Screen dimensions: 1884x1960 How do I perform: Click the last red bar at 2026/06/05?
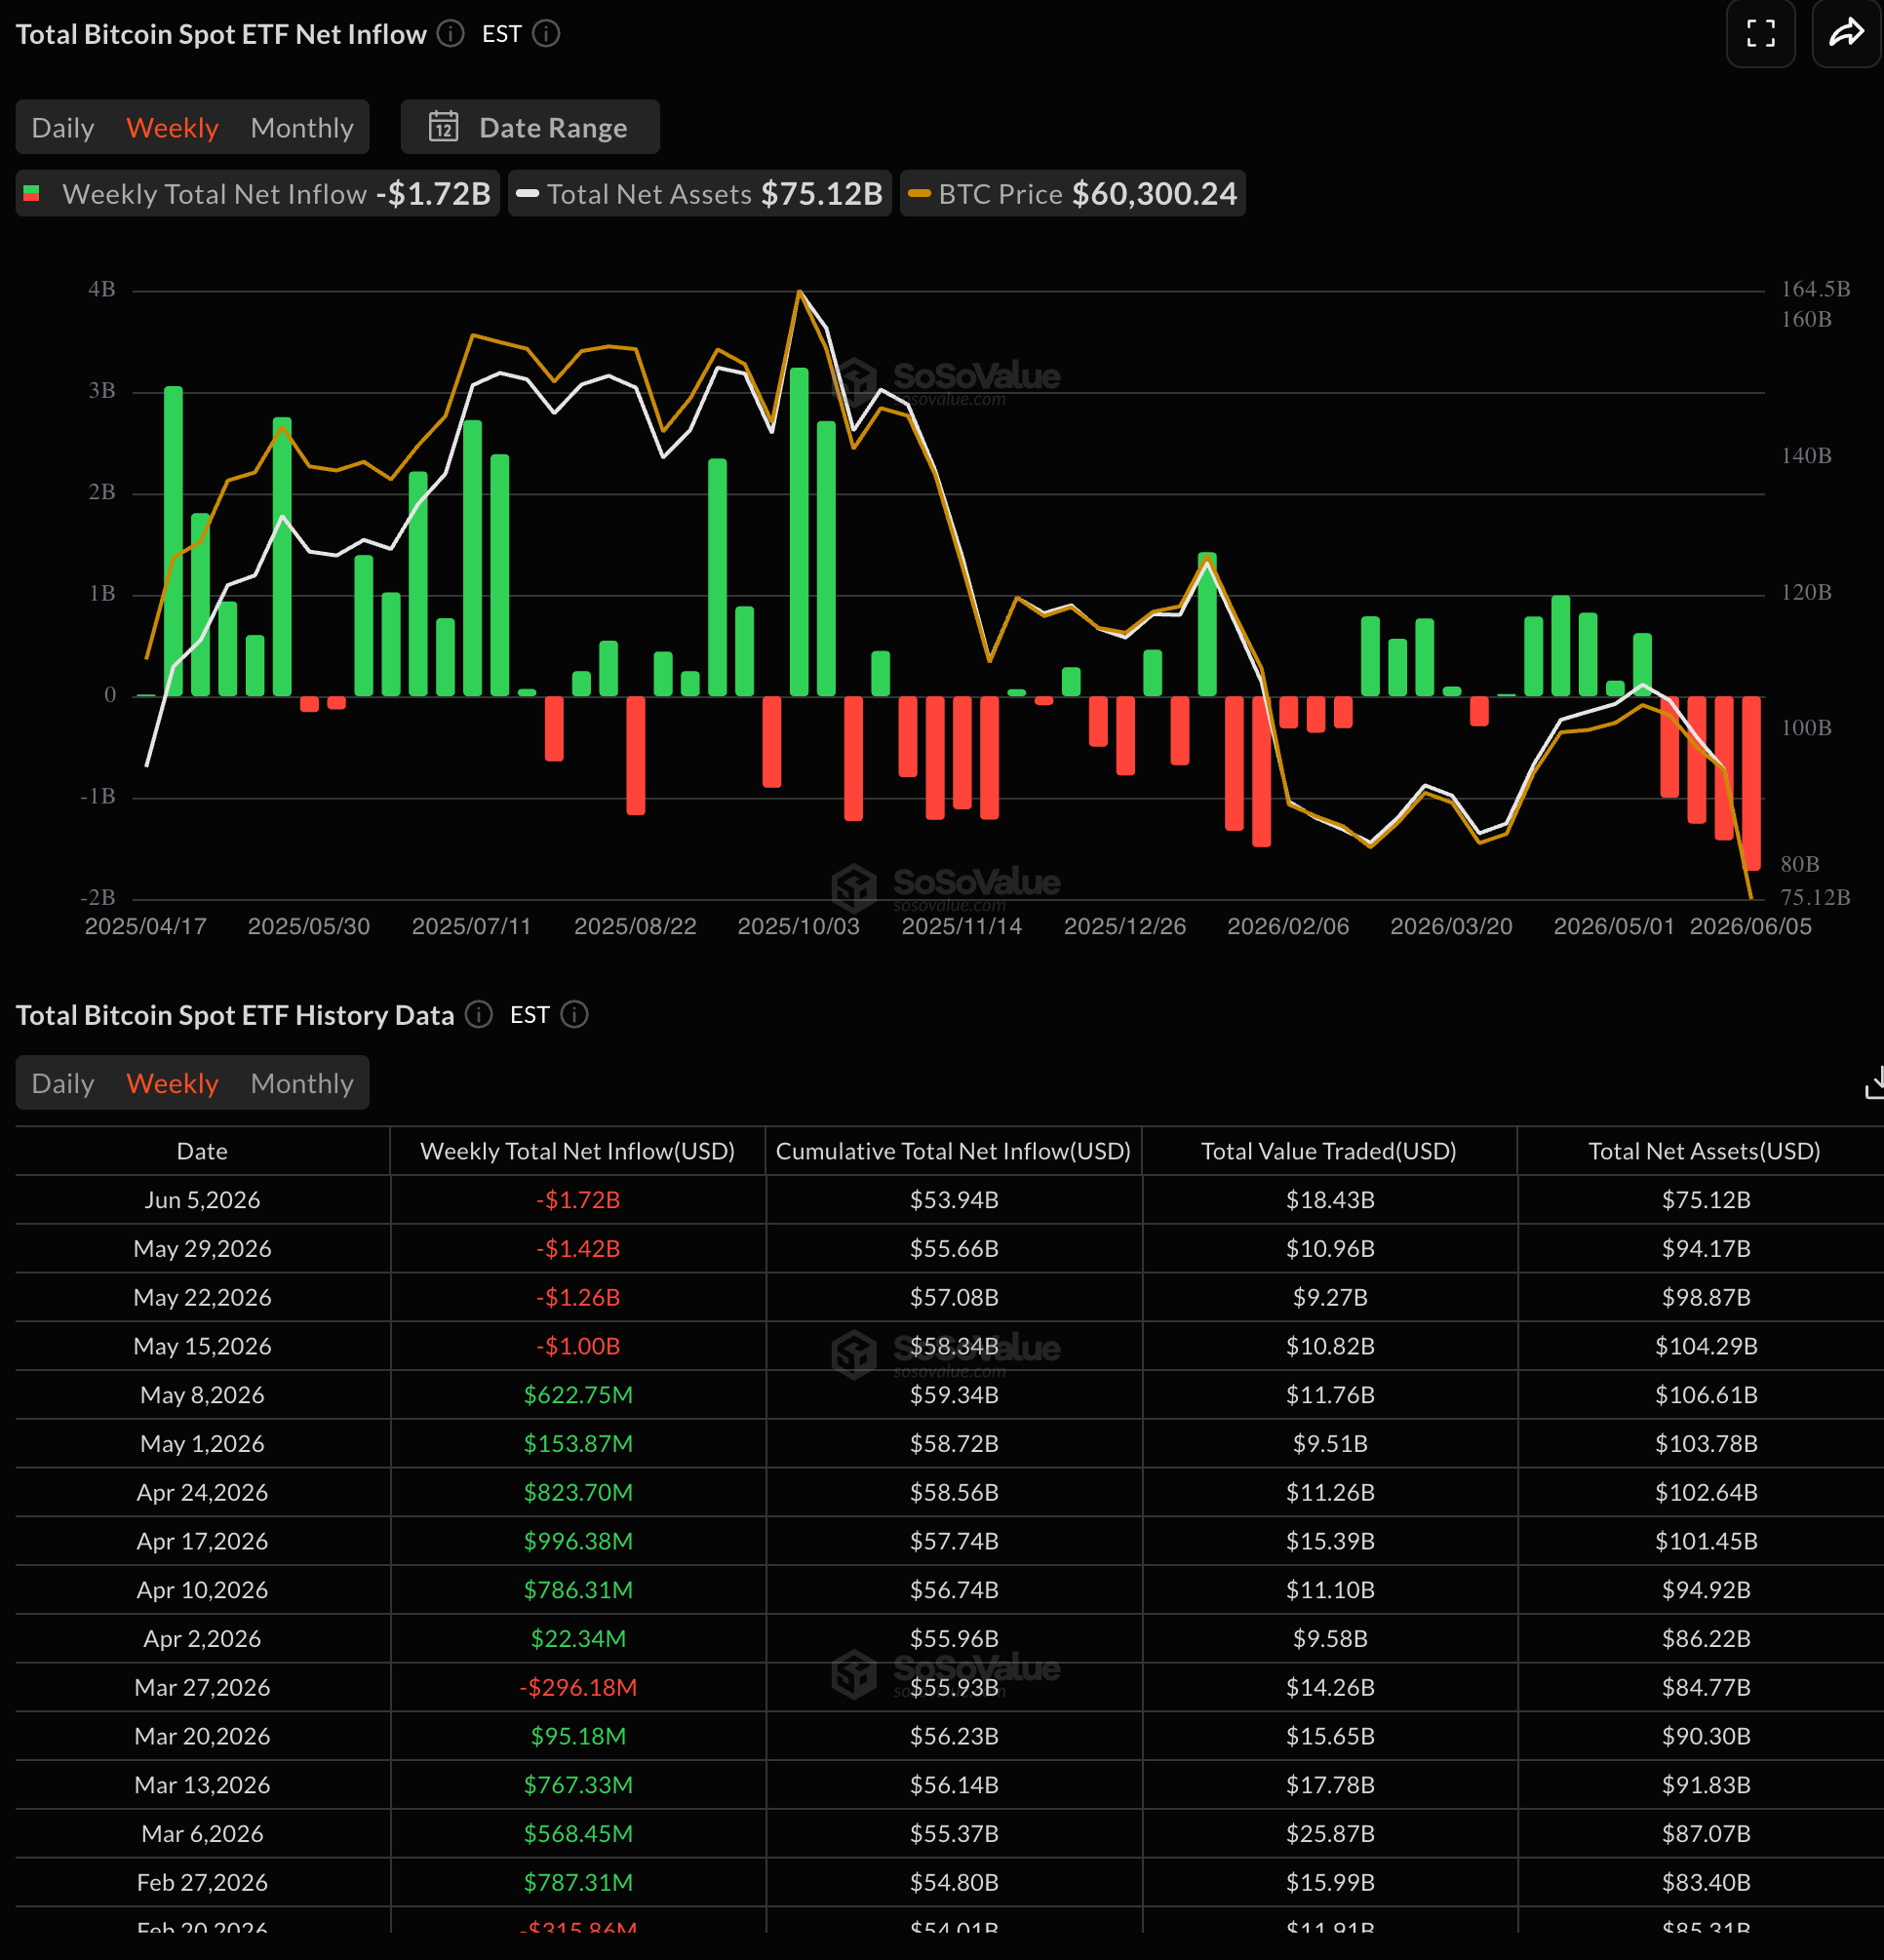[x=1751, y=783]
